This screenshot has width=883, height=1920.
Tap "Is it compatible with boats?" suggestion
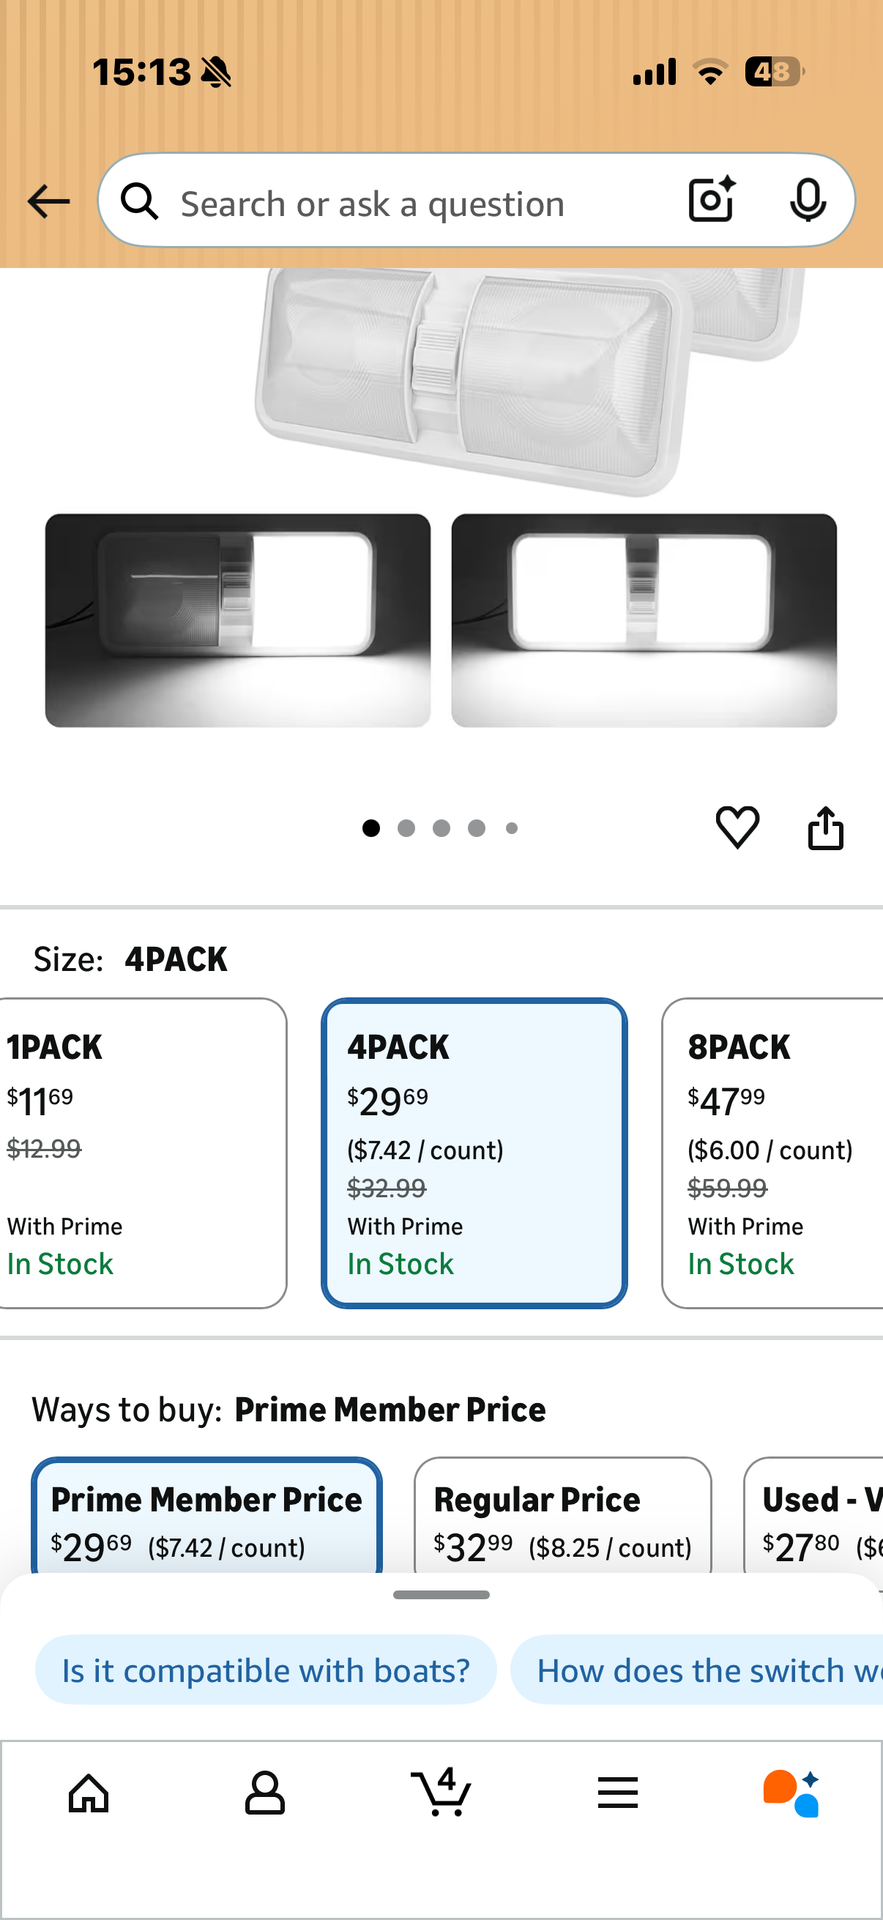click(x=266, y=1670)
